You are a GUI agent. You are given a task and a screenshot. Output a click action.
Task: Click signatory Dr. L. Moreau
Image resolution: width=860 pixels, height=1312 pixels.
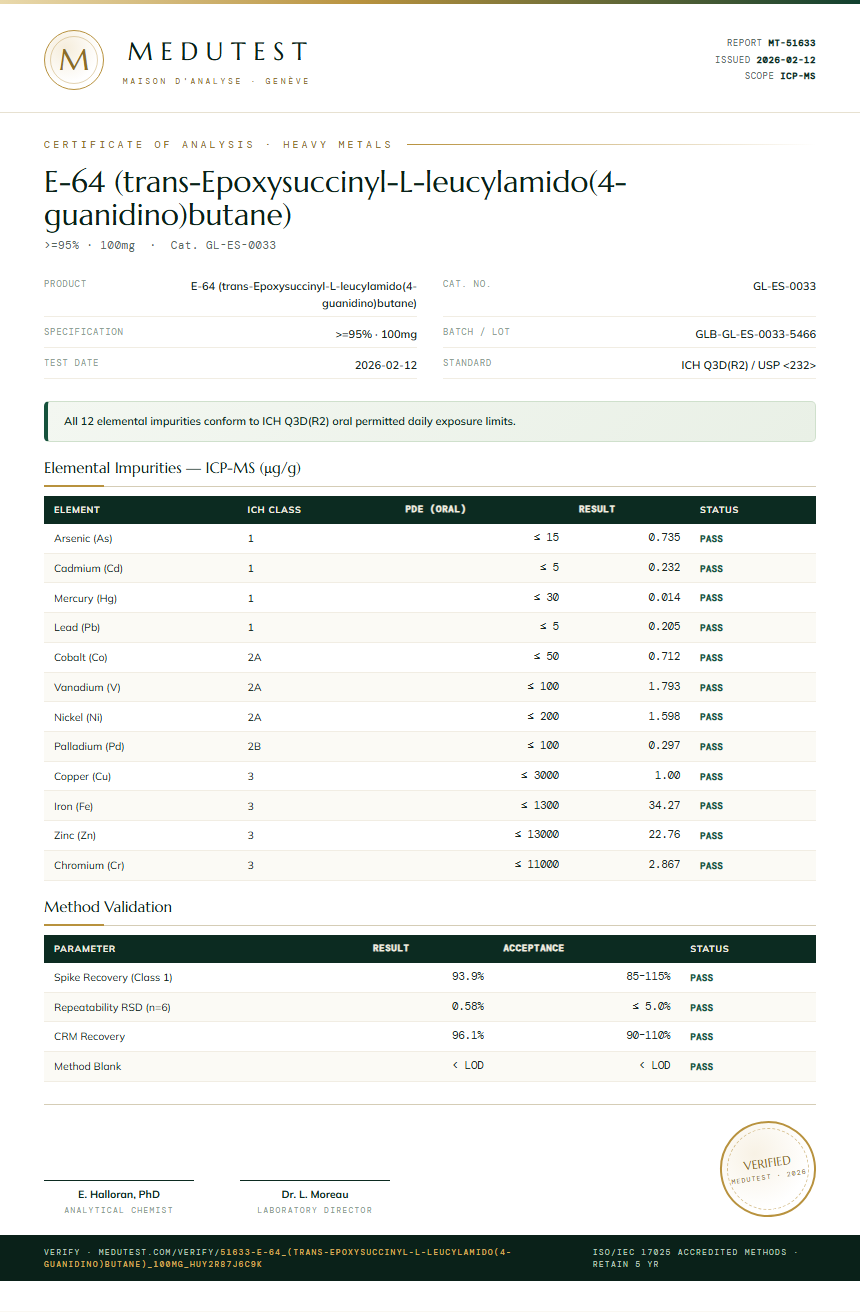pos(315,1194)
